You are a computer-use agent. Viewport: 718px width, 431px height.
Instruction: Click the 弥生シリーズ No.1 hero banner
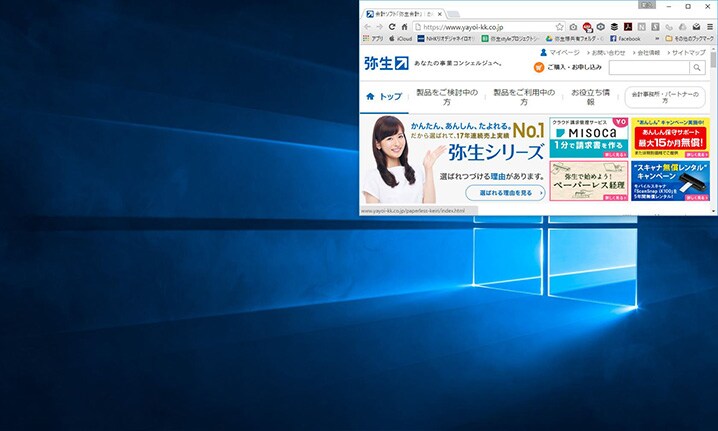[453, 159]
